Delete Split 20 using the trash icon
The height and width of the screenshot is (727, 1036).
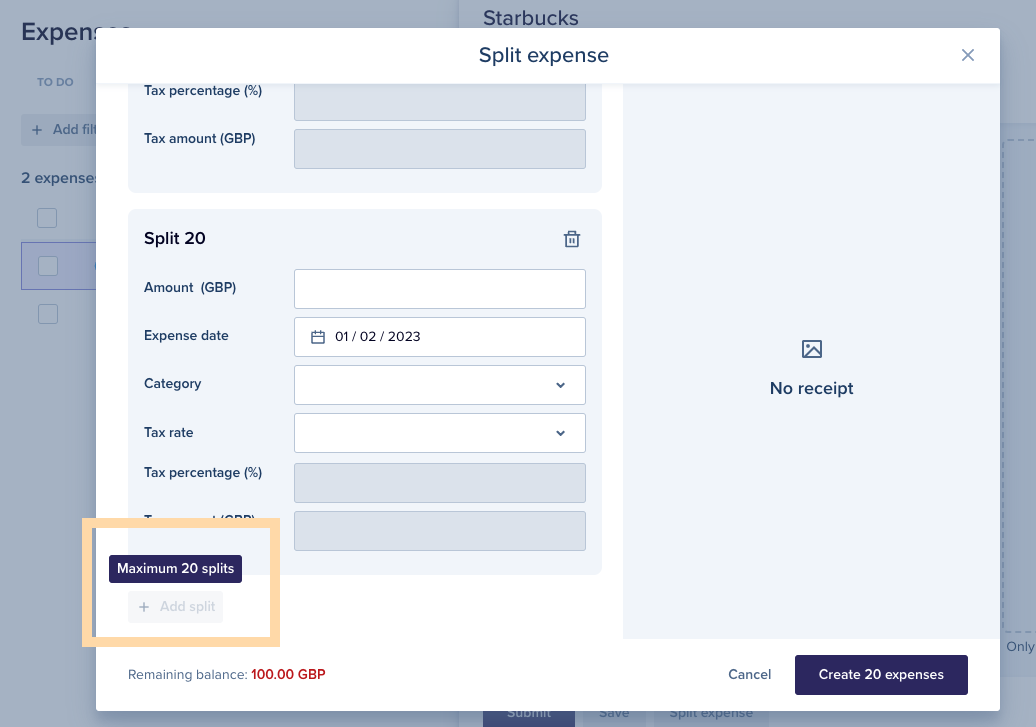coord(572,239)
